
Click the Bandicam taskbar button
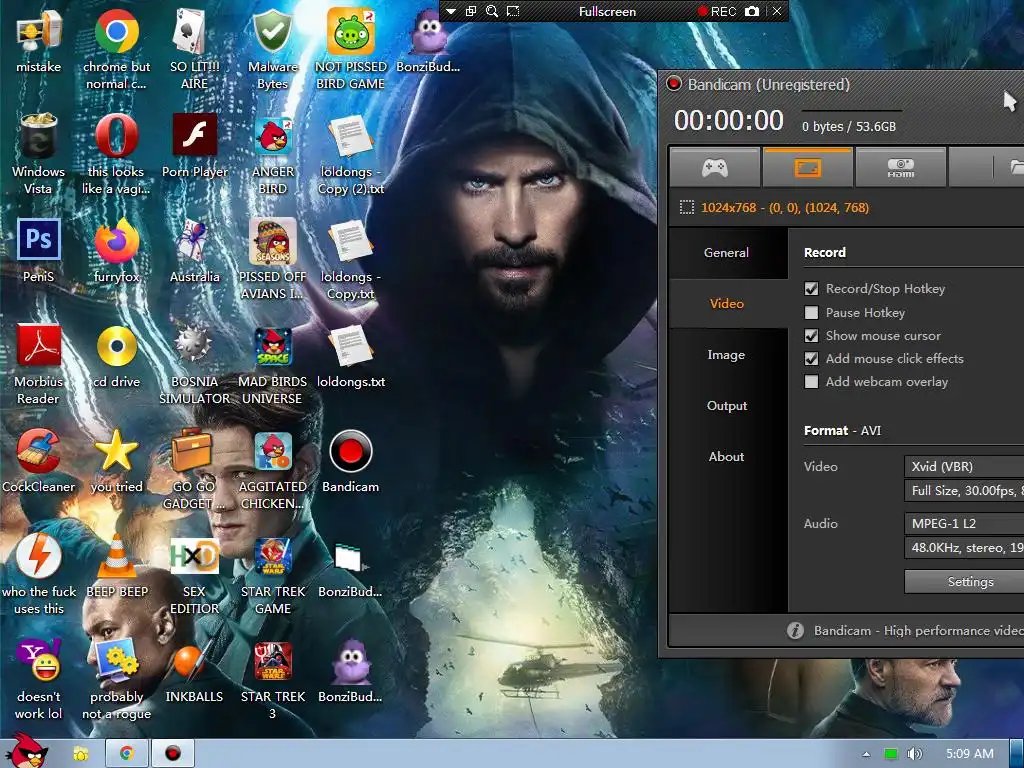[x=172, y=754]
